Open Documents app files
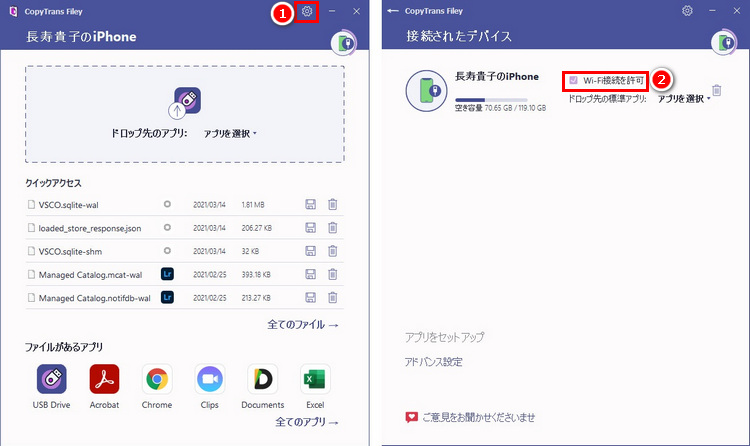Viewport: 750px width, 446px height. pos(263,379)
